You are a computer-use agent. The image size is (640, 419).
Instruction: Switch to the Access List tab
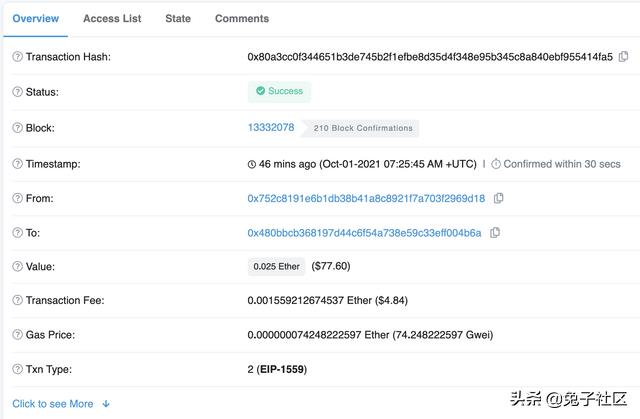coord(112,18)
